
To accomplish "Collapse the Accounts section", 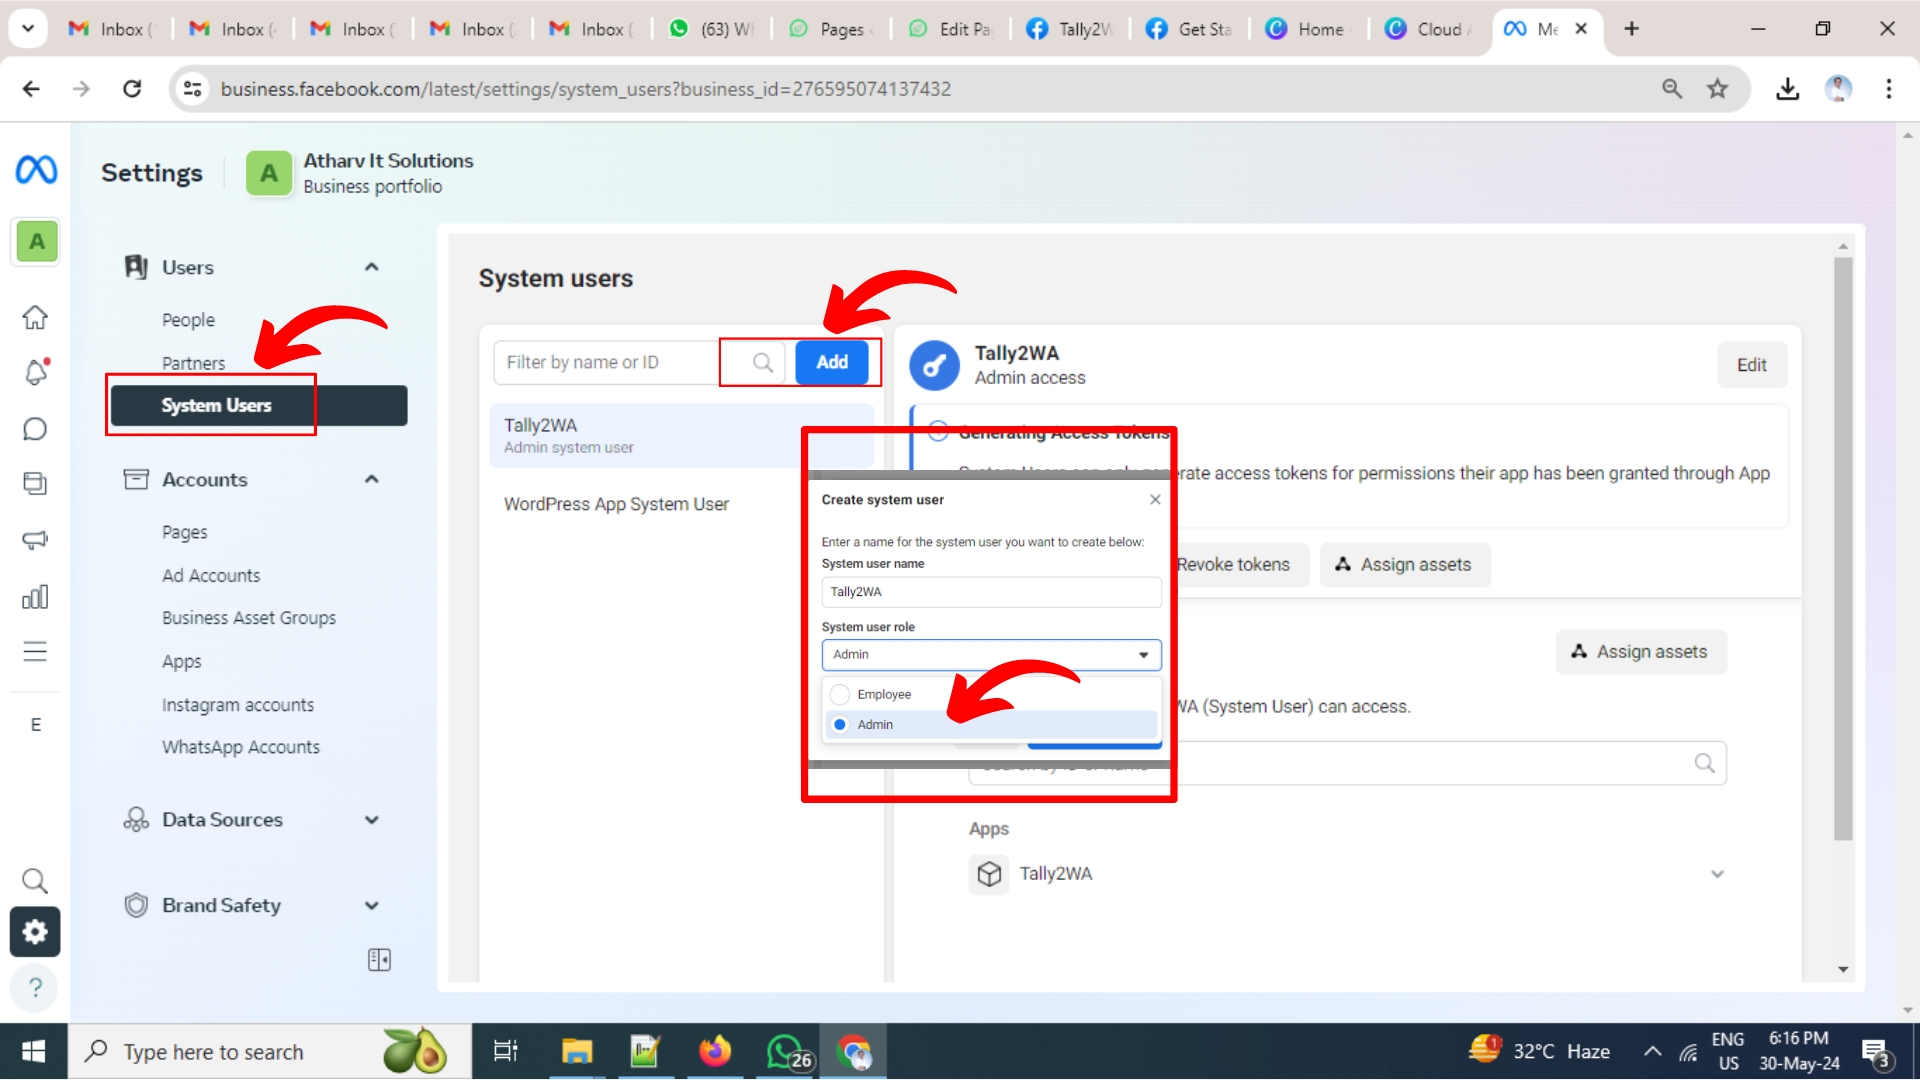I will (x=372, y=479).
